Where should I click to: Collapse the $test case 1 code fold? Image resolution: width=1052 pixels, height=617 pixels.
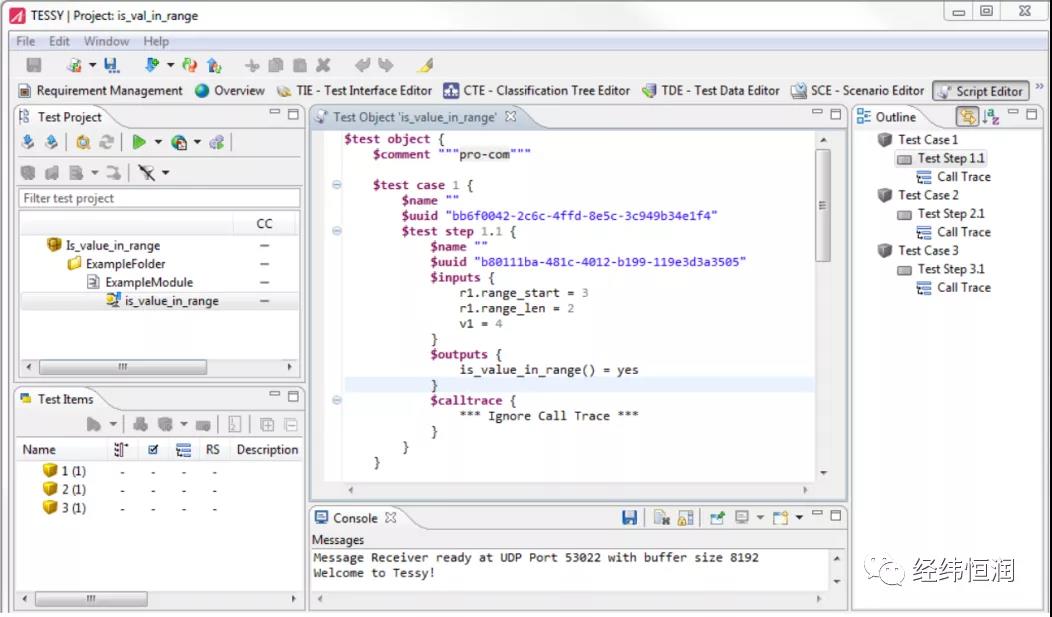click(x=337, y=184)
